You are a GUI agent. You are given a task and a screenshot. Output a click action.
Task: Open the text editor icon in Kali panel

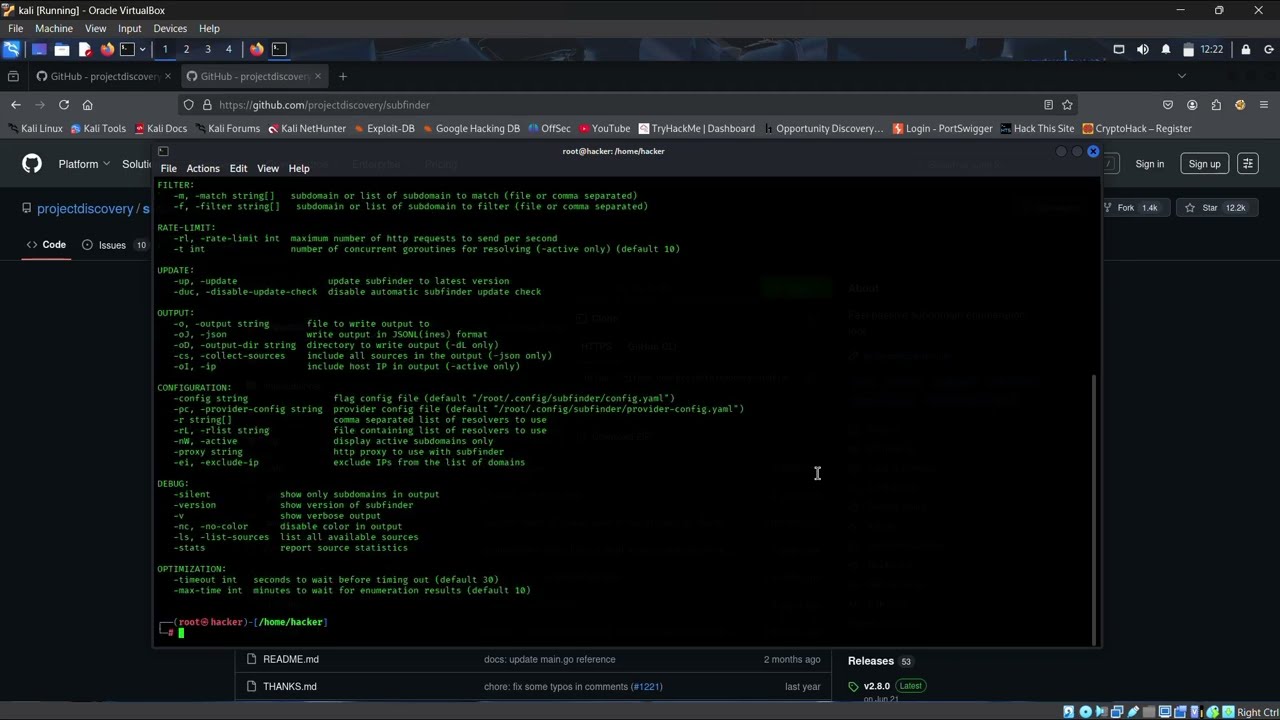(x=85, y=49)
